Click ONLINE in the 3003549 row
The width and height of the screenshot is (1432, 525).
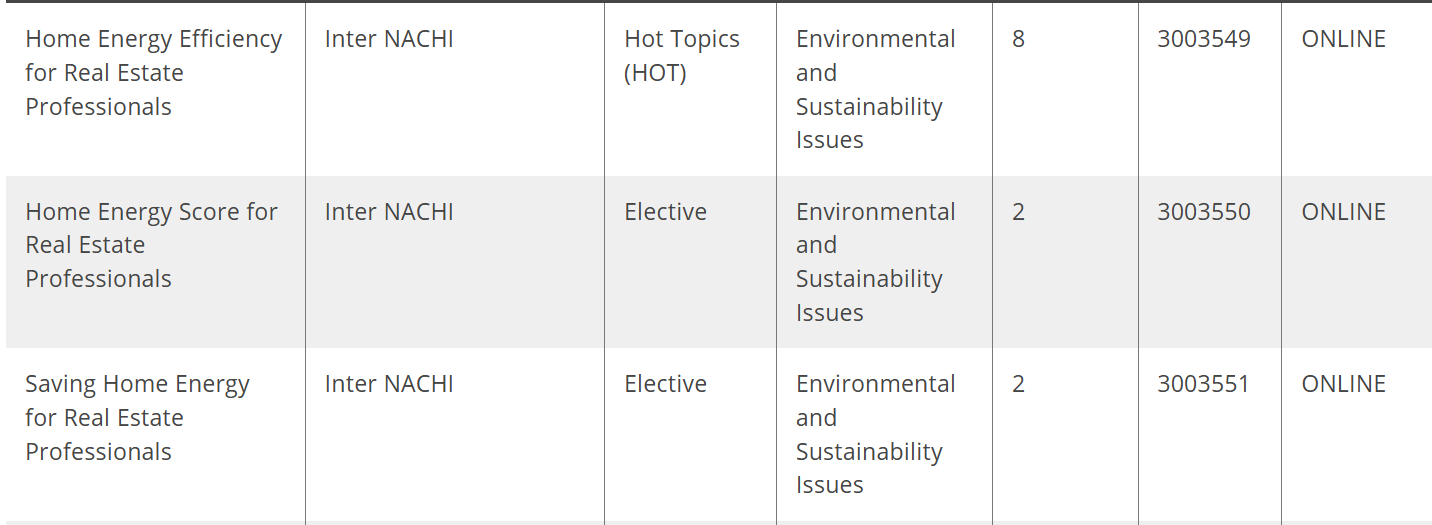1344,39
